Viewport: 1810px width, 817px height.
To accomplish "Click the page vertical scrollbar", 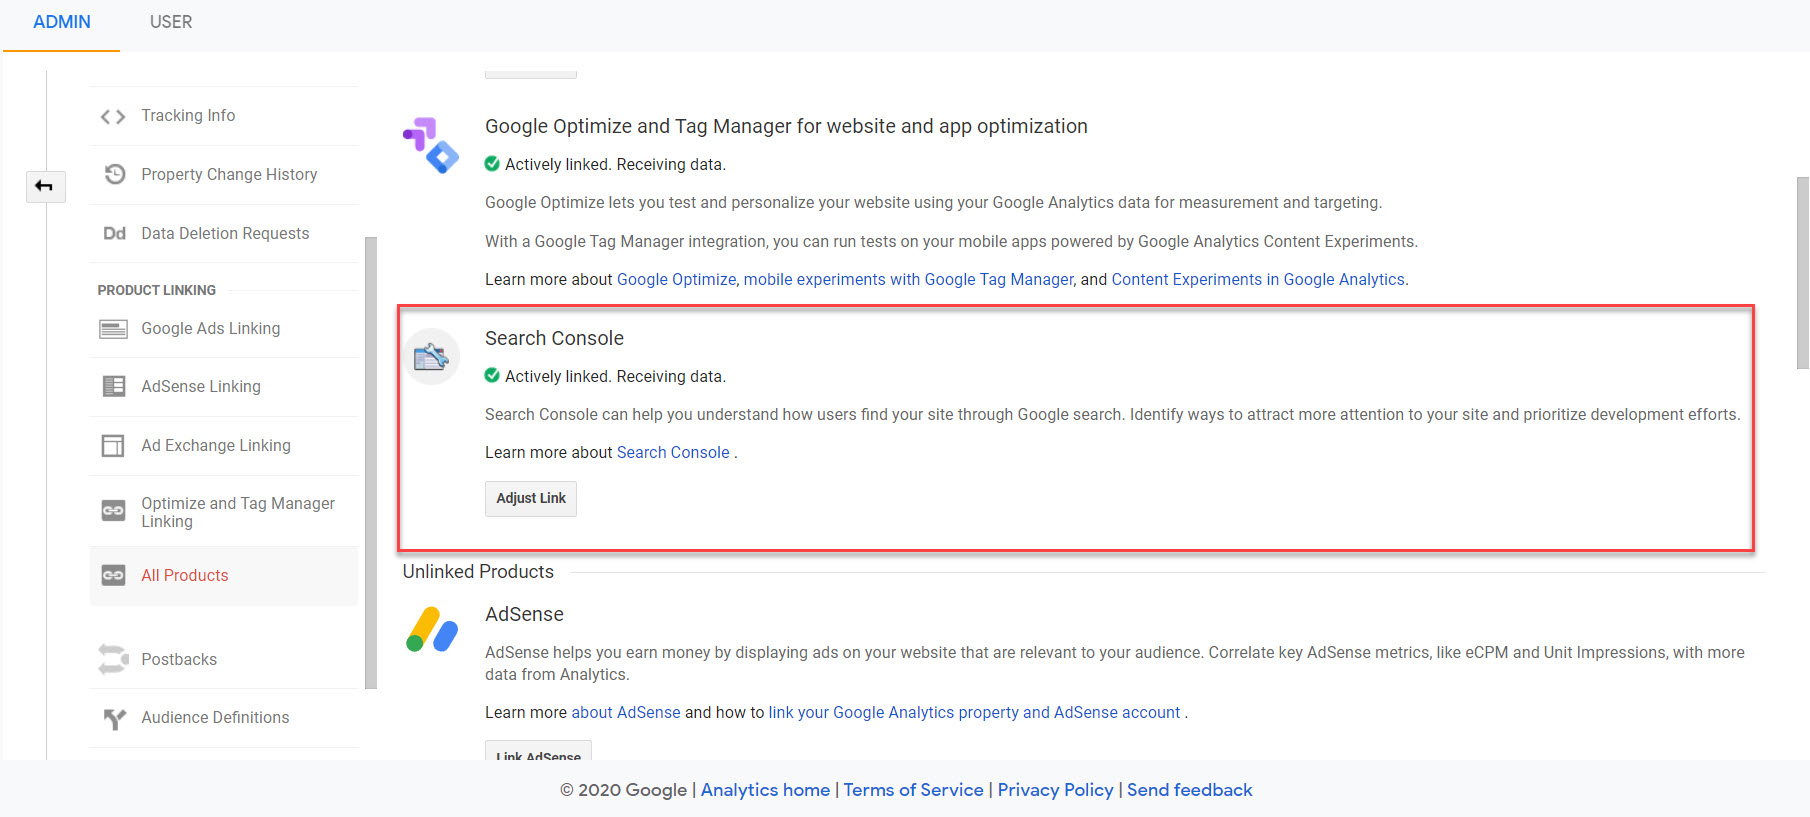I will [x=1802, y=273].
